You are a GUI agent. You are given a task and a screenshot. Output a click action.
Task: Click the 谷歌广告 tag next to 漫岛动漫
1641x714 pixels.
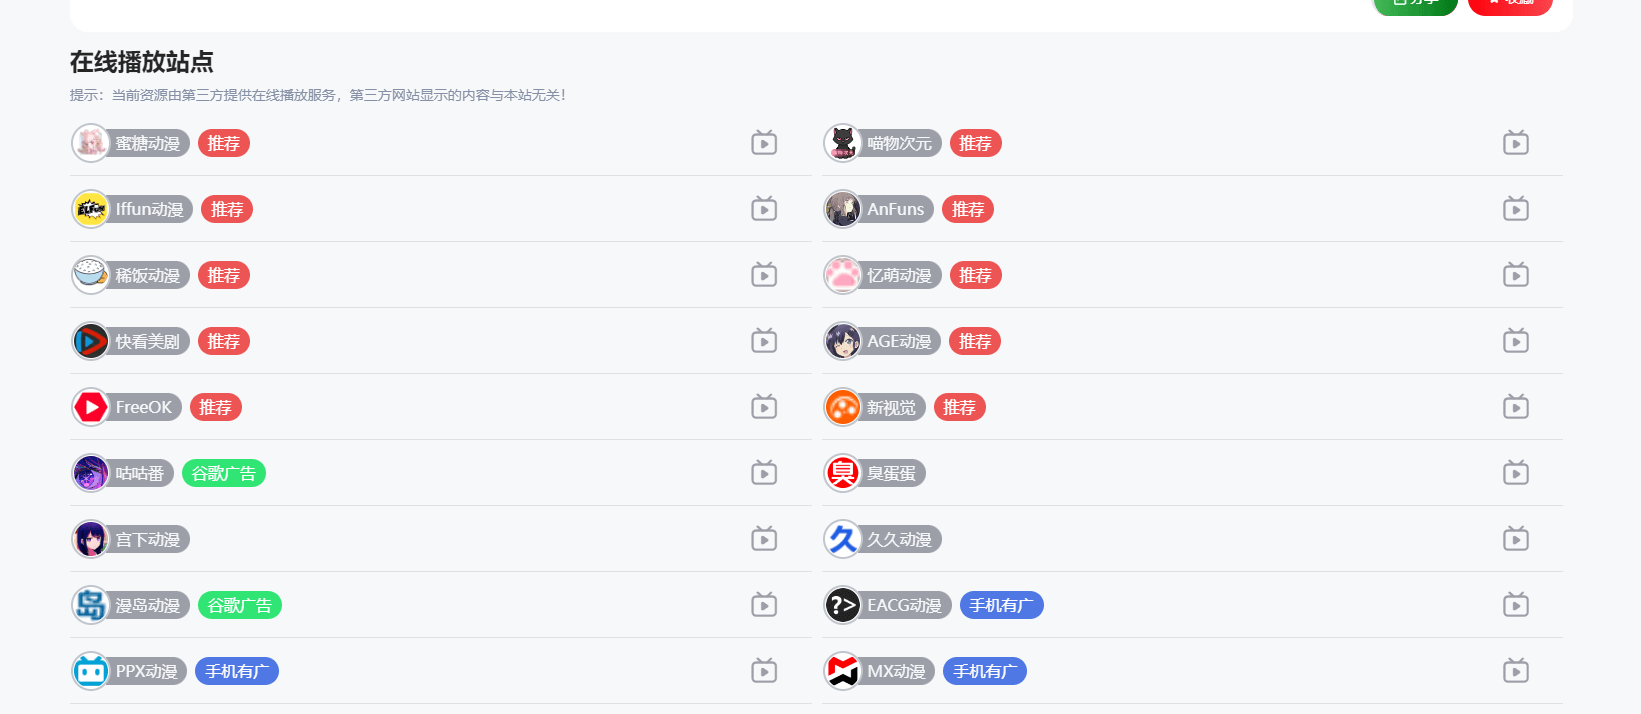tap(239, 605)
